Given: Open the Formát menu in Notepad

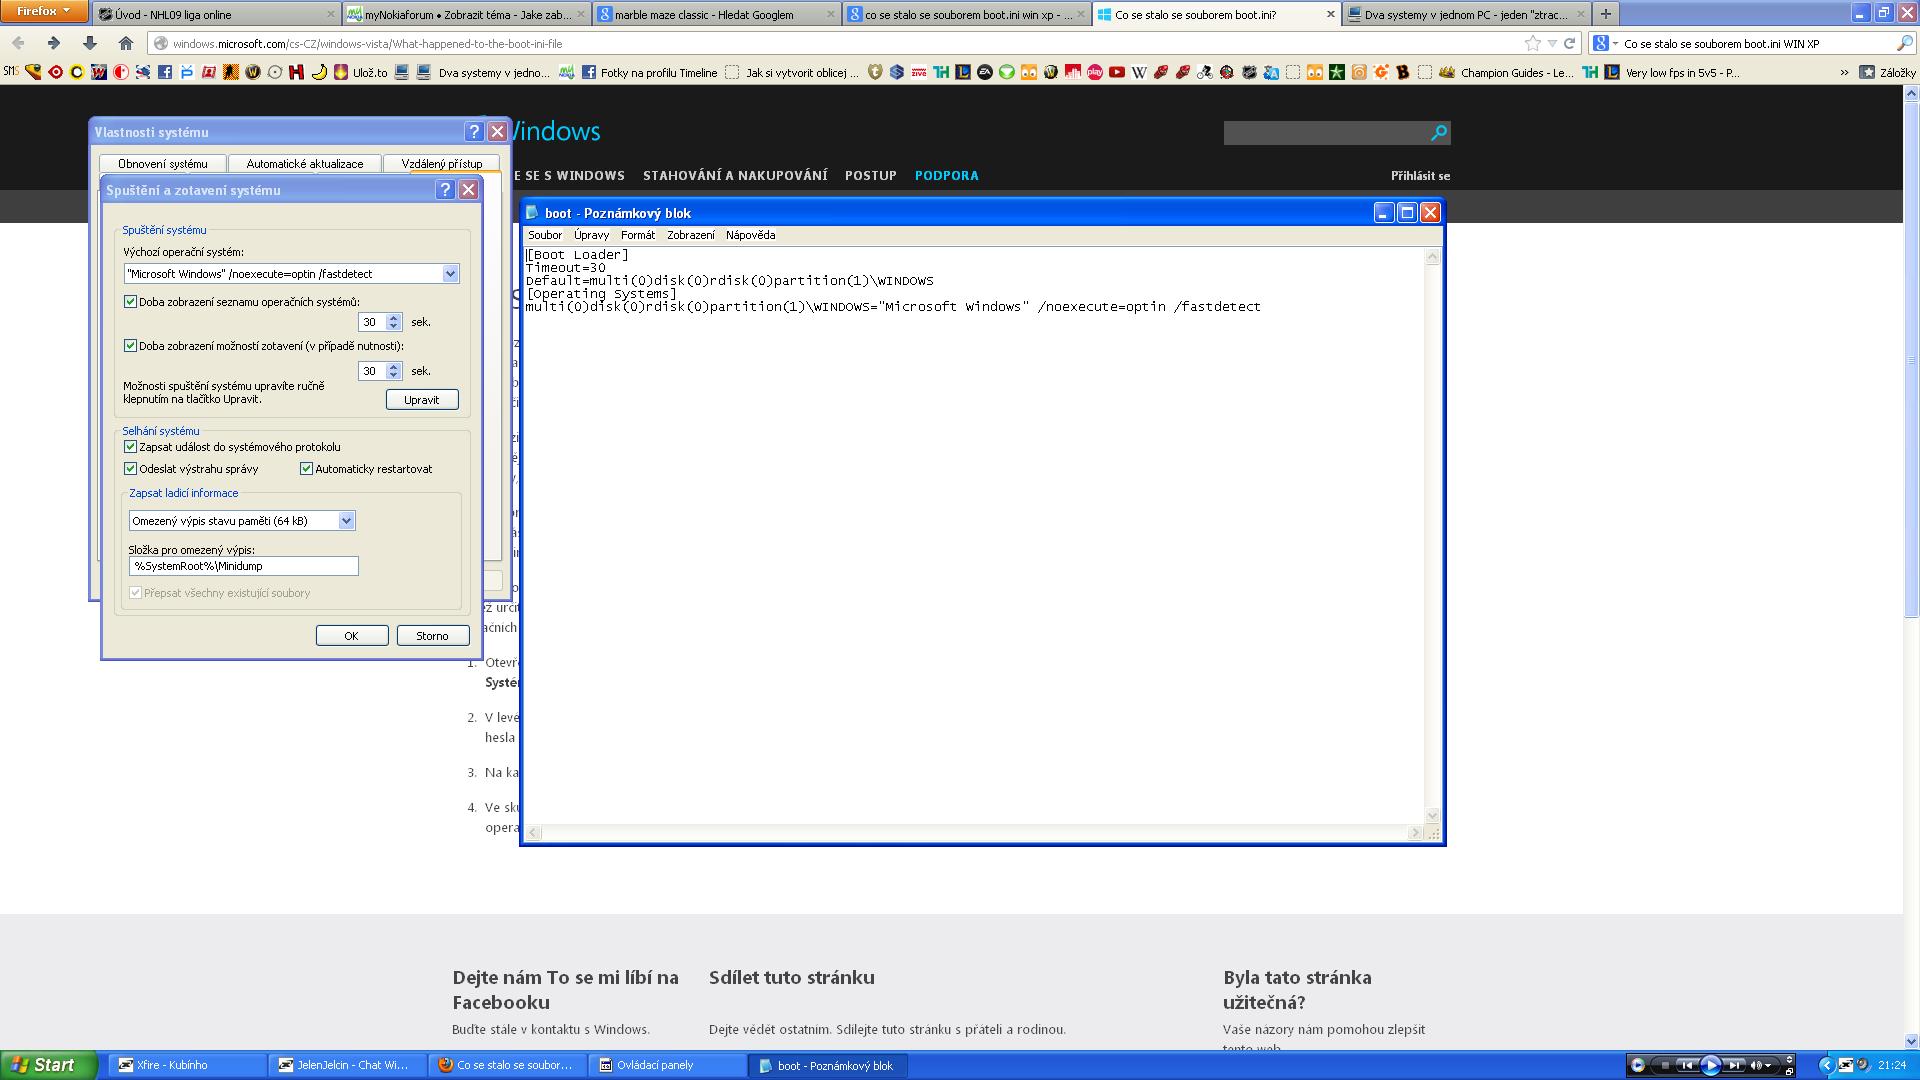Looking at the screenshot, I should point(637,235).
